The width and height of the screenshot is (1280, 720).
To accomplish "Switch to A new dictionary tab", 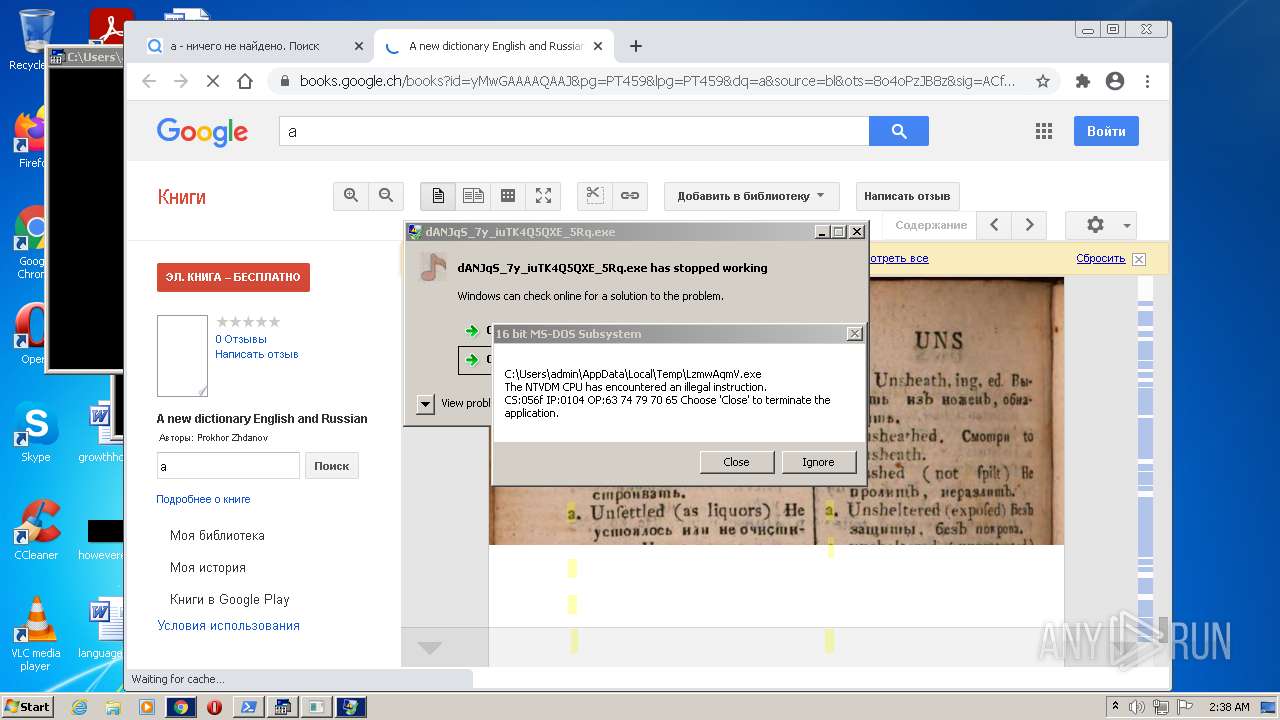I will (x=493, y=46).
